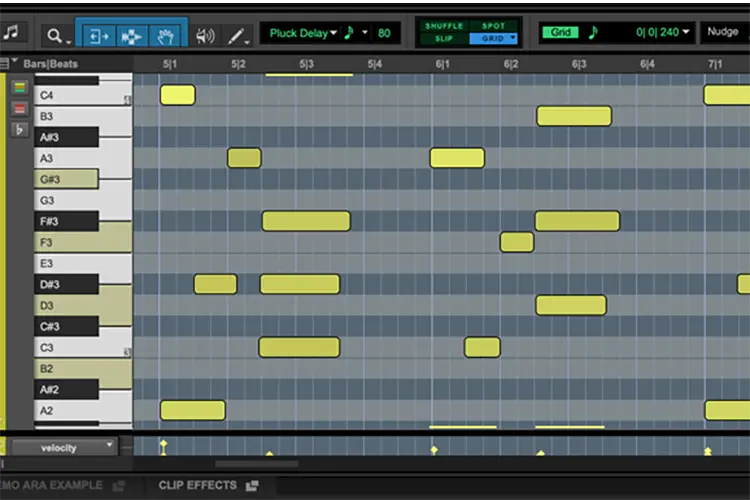Select the Grabber hand tool
This screenshot has height=500, width=750.
coord(165,36)
